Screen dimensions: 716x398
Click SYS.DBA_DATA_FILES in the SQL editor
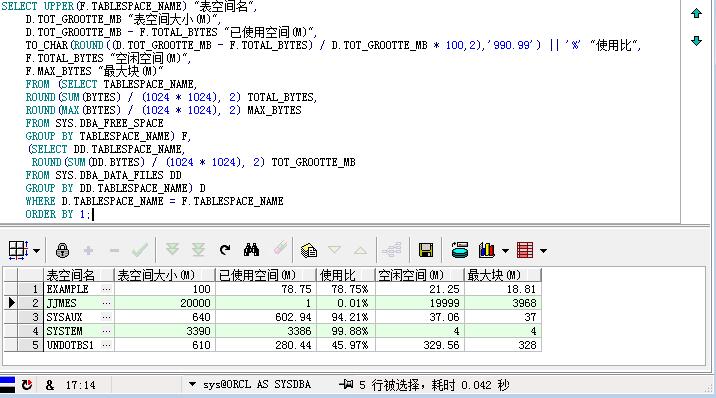pyautogui.click(x=109, y=175)
